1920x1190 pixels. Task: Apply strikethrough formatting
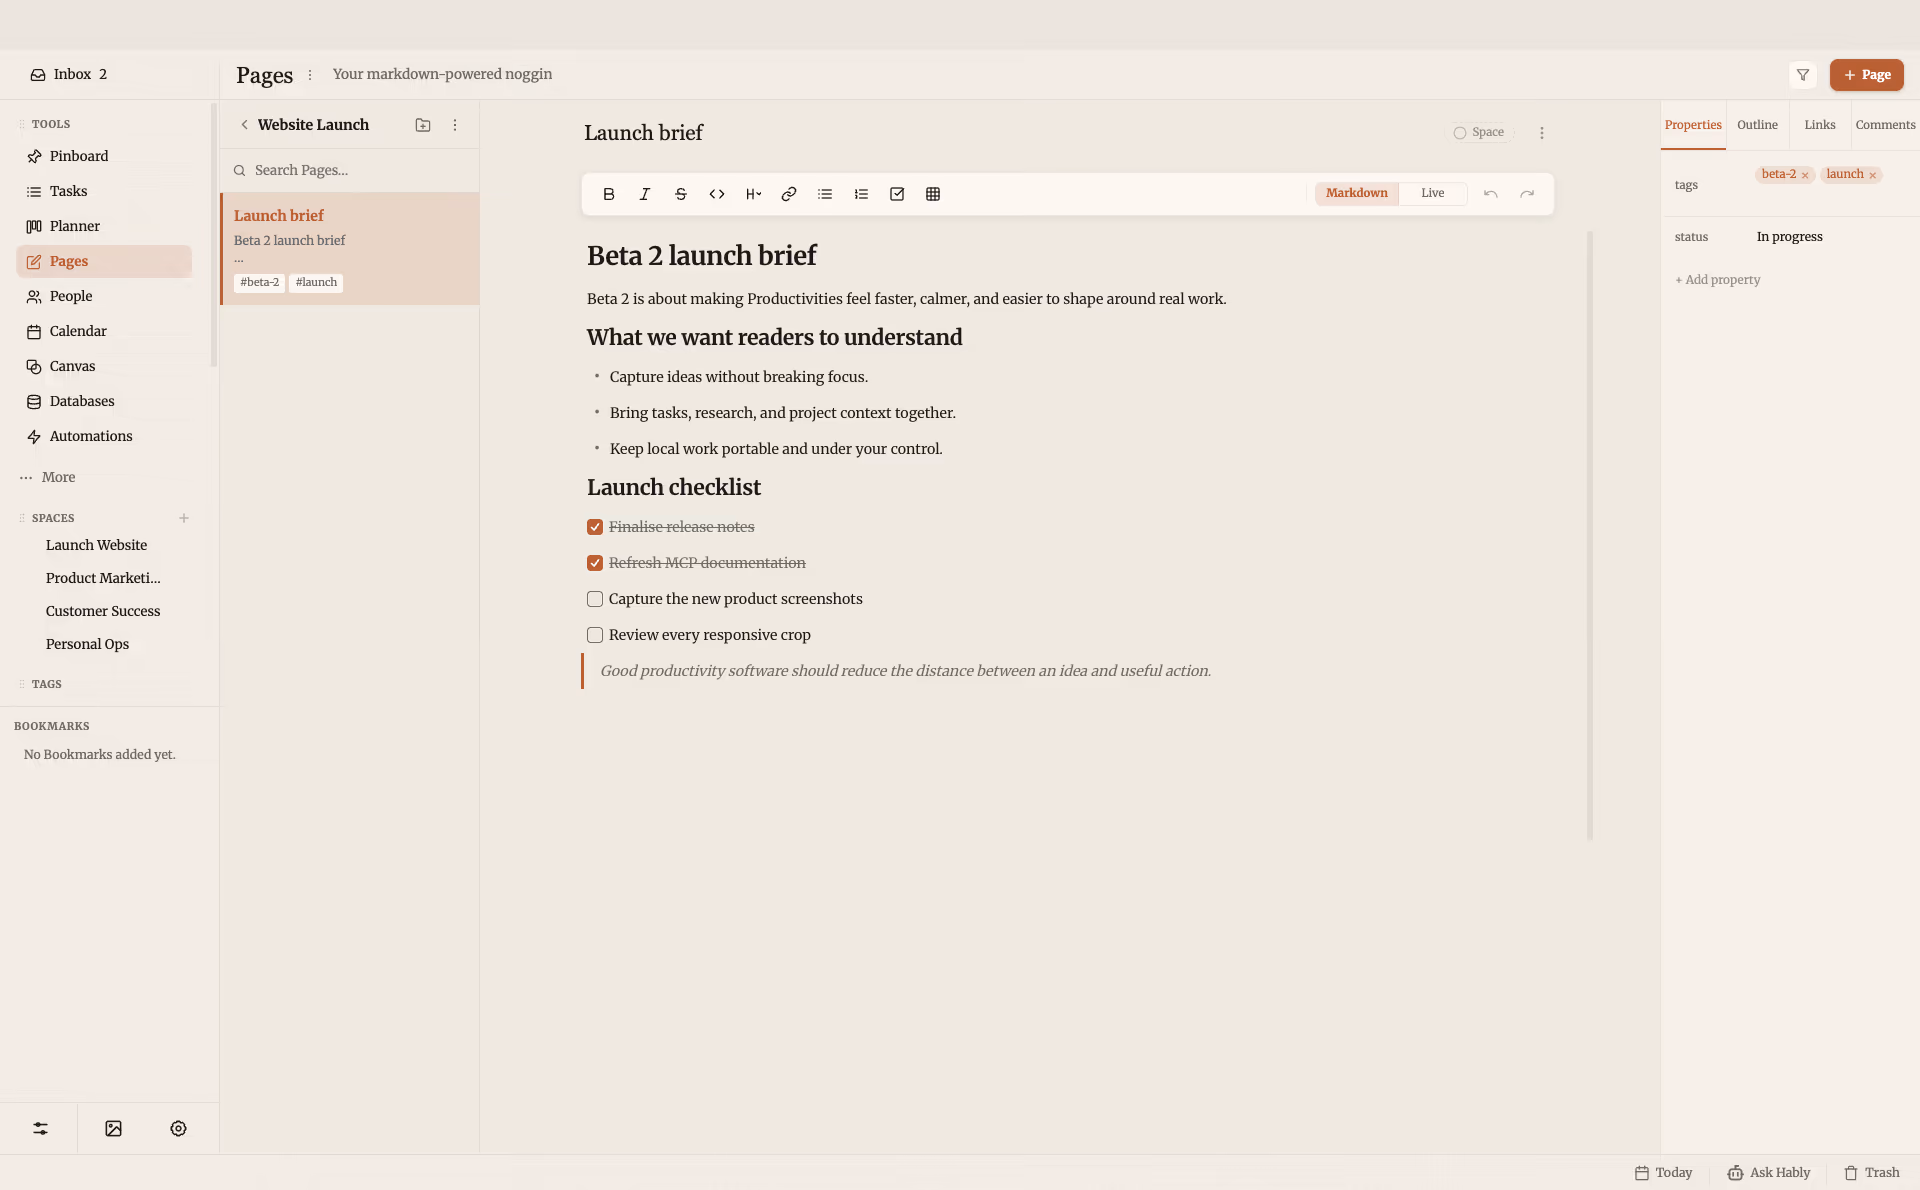681,194
